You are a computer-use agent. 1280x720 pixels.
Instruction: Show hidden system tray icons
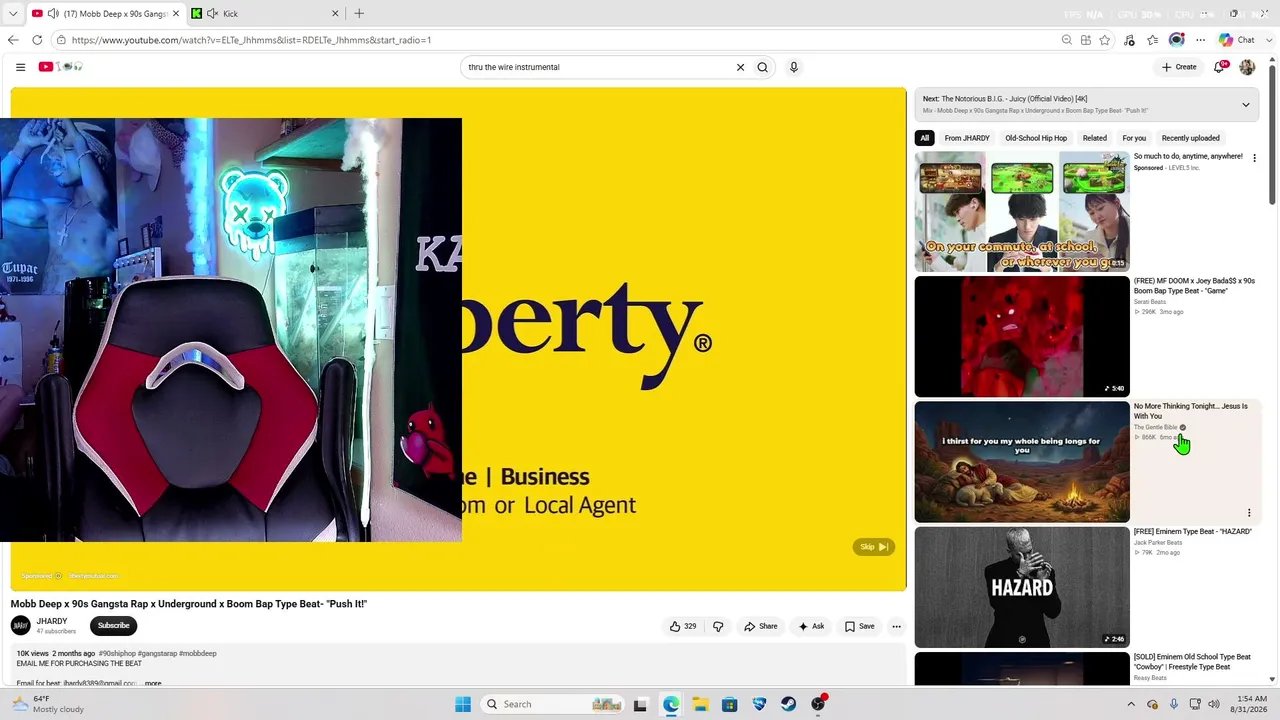pyautogui.click(x=1133, y=704)
